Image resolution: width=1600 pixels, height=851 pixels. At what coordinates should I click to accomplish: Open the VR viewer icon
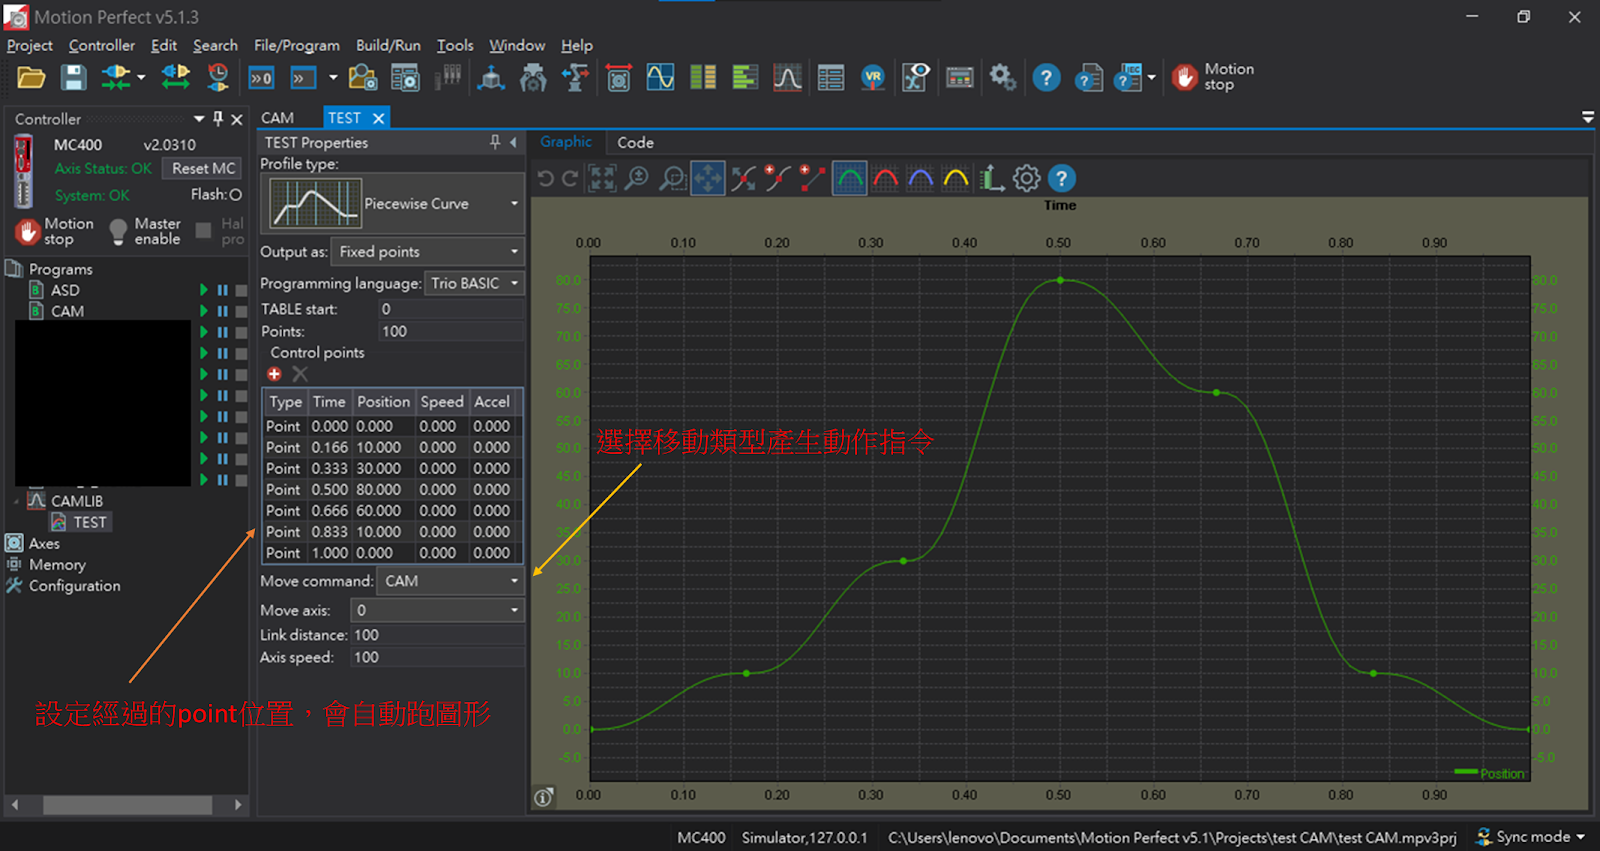coord(873,77)
